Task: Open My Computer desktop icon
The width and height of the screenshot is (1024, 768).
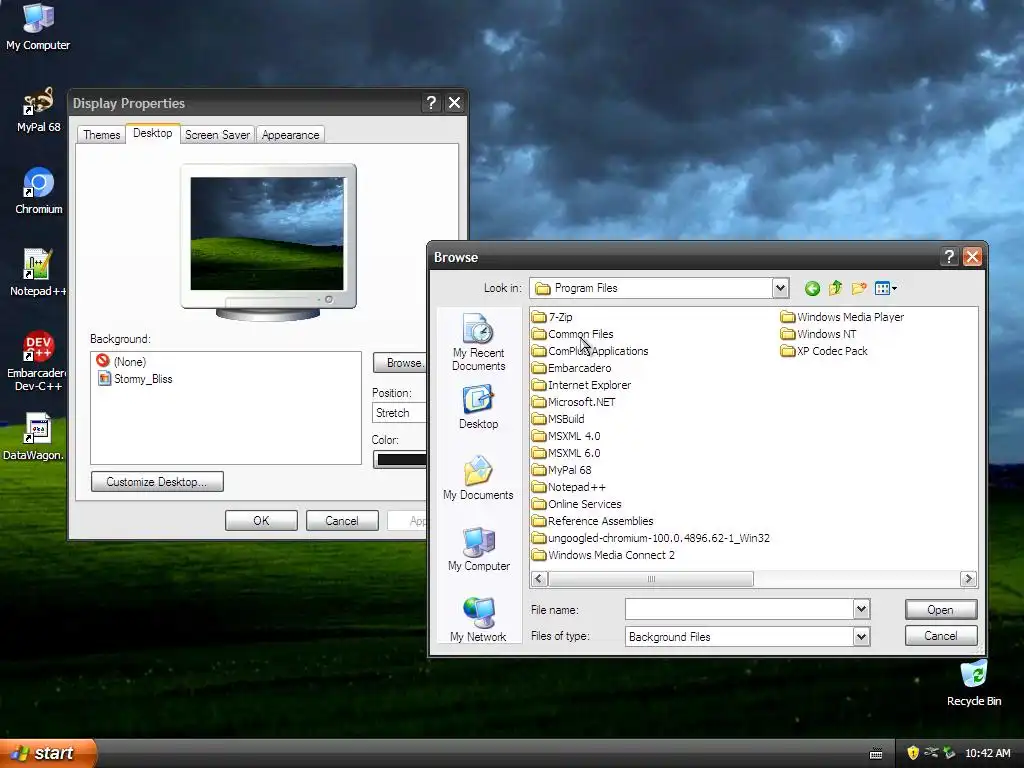Action: coord(38,26)
